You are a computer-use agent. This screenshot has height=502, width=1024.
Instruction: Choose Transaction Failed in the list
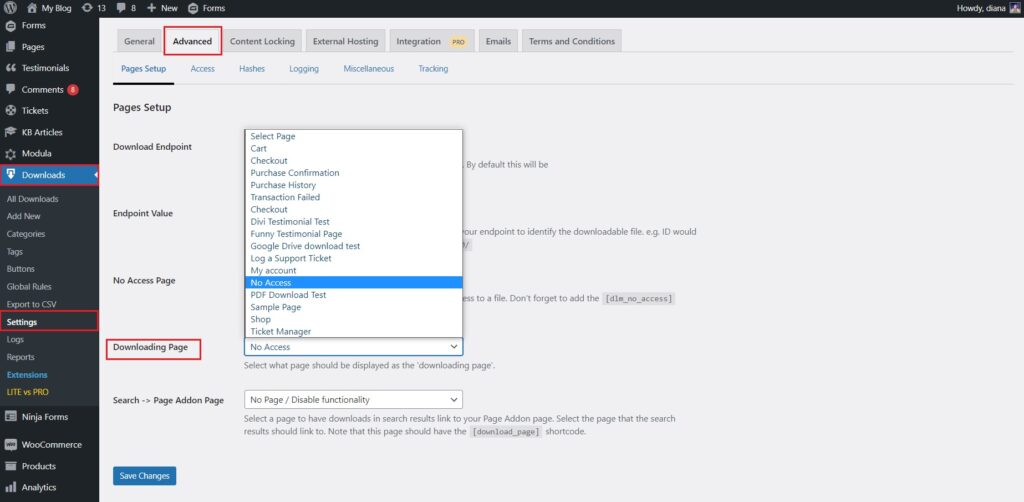pyautogui.click(x=353, y=197)
